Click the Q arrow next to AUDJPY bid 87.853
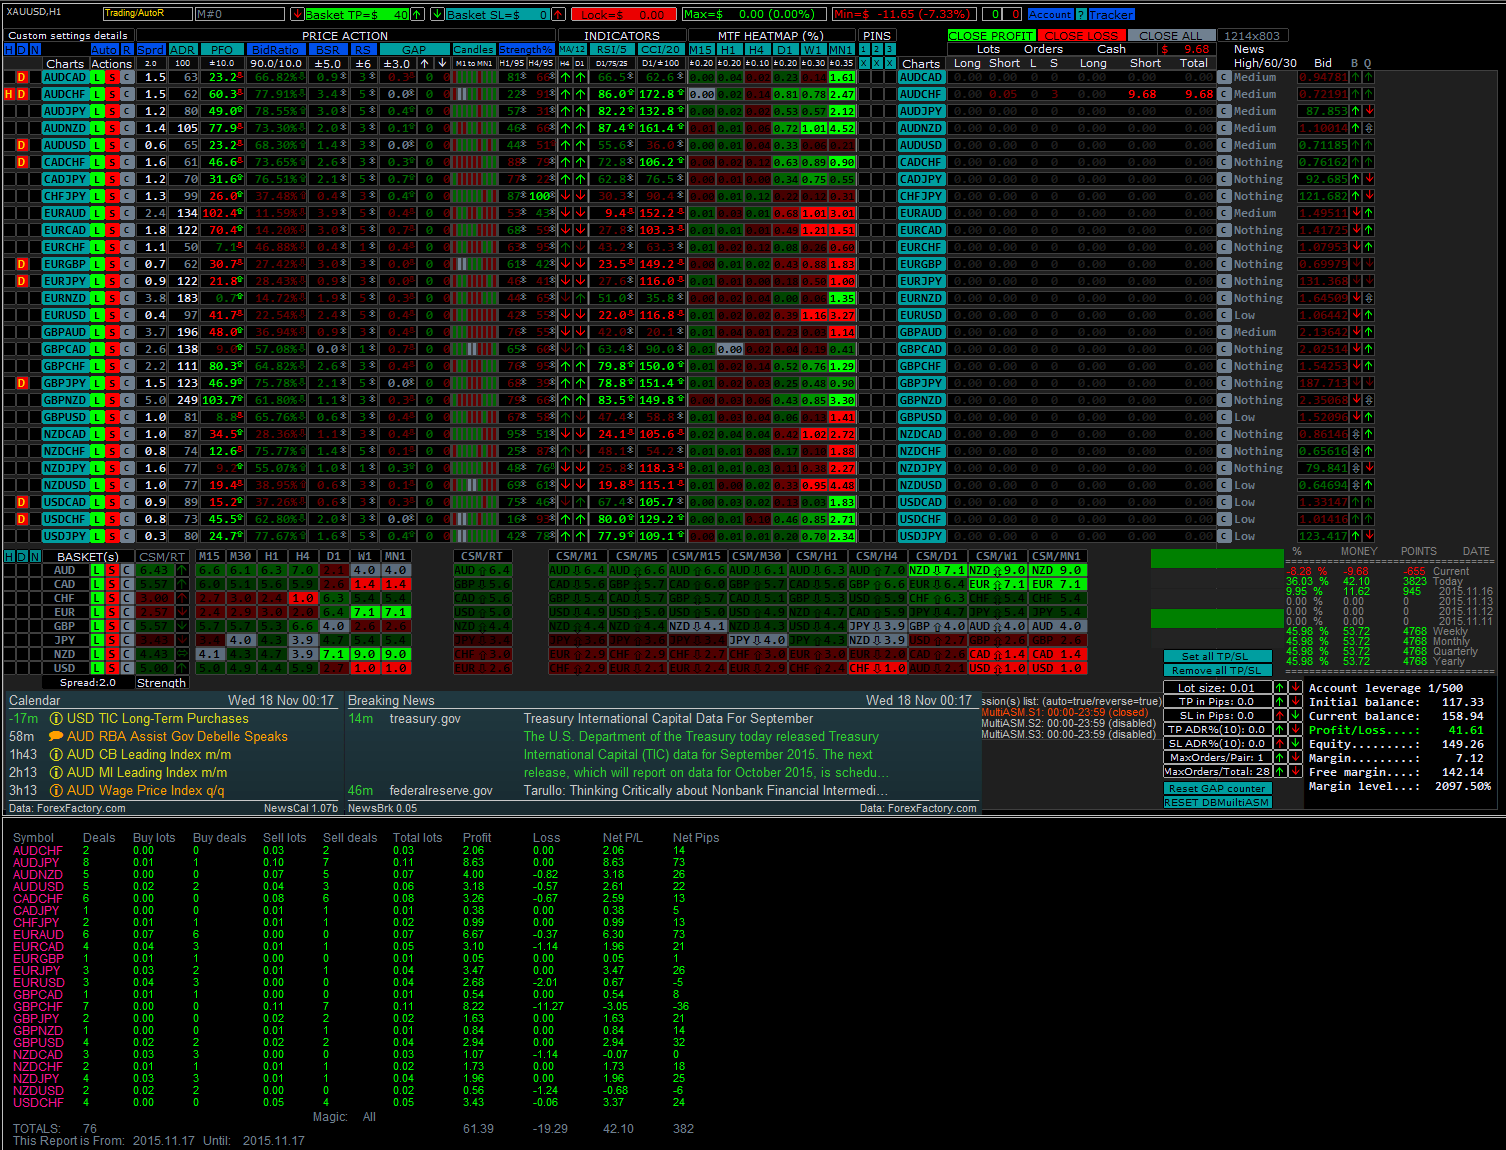The height and width of the screenshot is (1150, 1506). point(1368,111)
